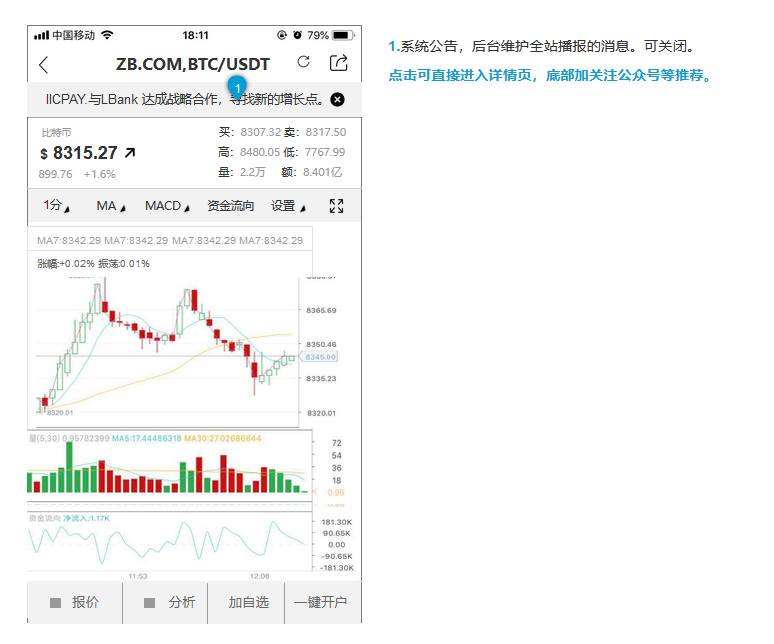
Task: Tap the 分析 bottom tab
Action: pyautogui.click(x=165, y=602)
